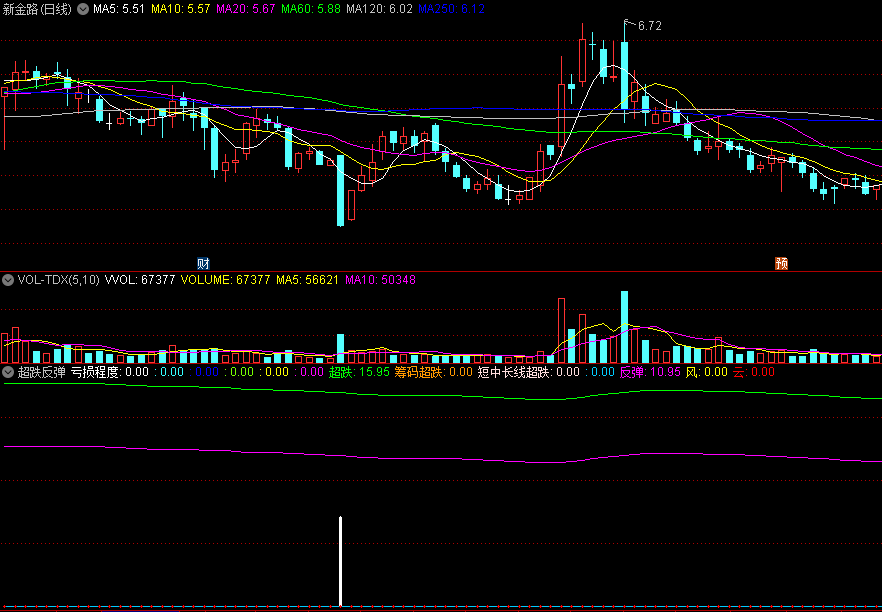
Task: Click the red 云: 0.00 value
Action: [754, 372]
